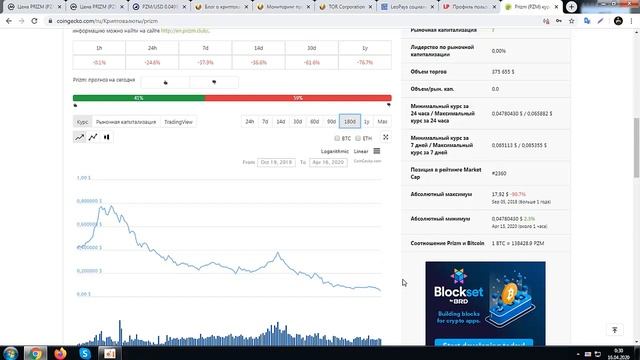640x360 pixels.
Task: Switch chart scale to Logarithmic
Action: point(335,151)
